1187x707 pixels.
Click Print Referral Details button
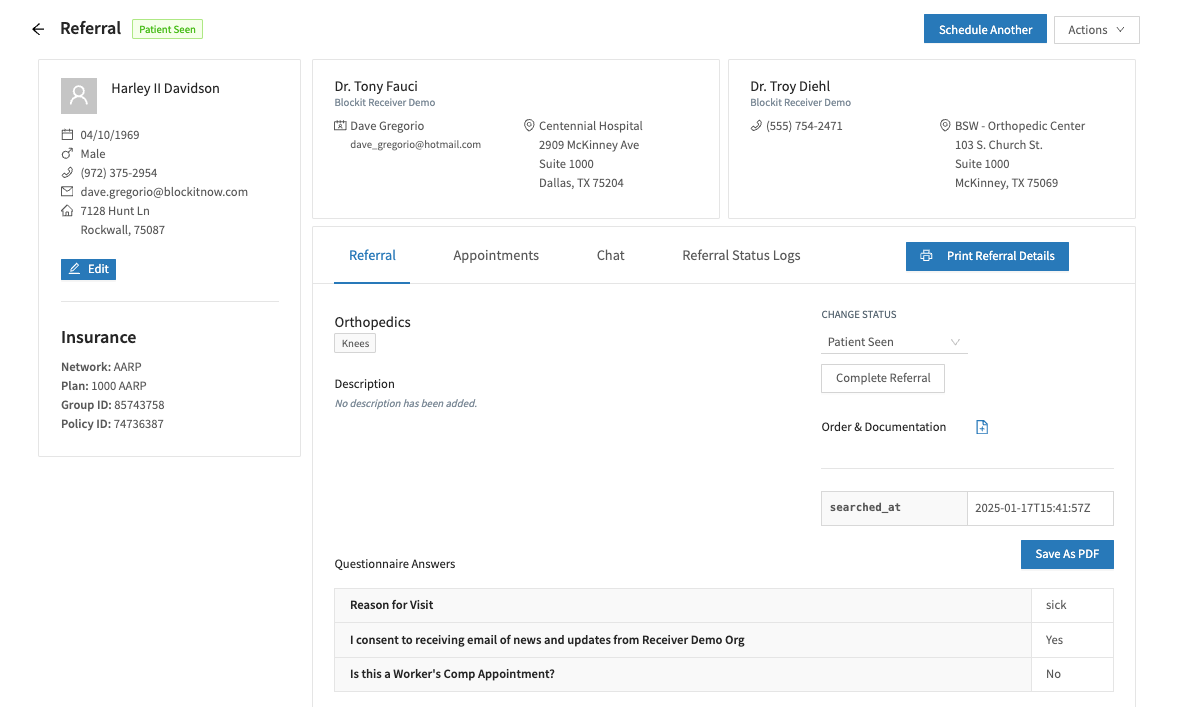click(987, 256)
